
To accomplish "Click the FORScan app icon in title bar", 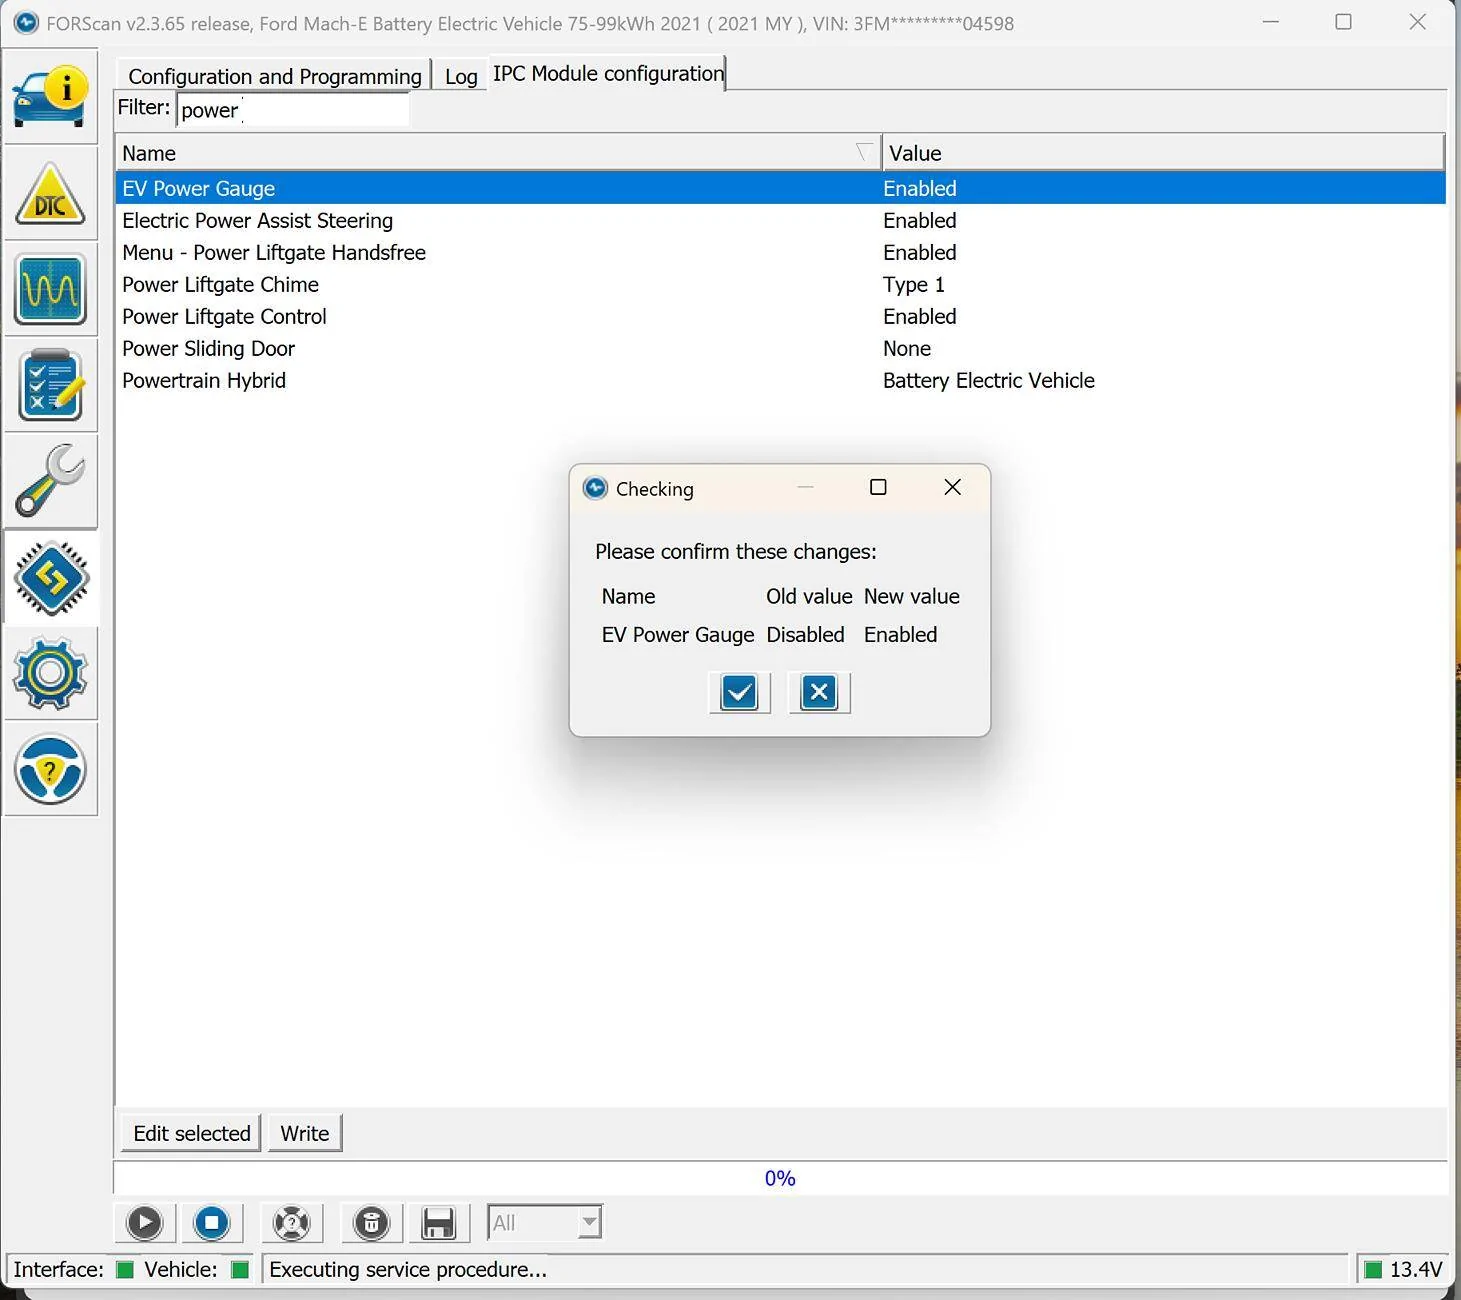I will (x=26, y=22).
